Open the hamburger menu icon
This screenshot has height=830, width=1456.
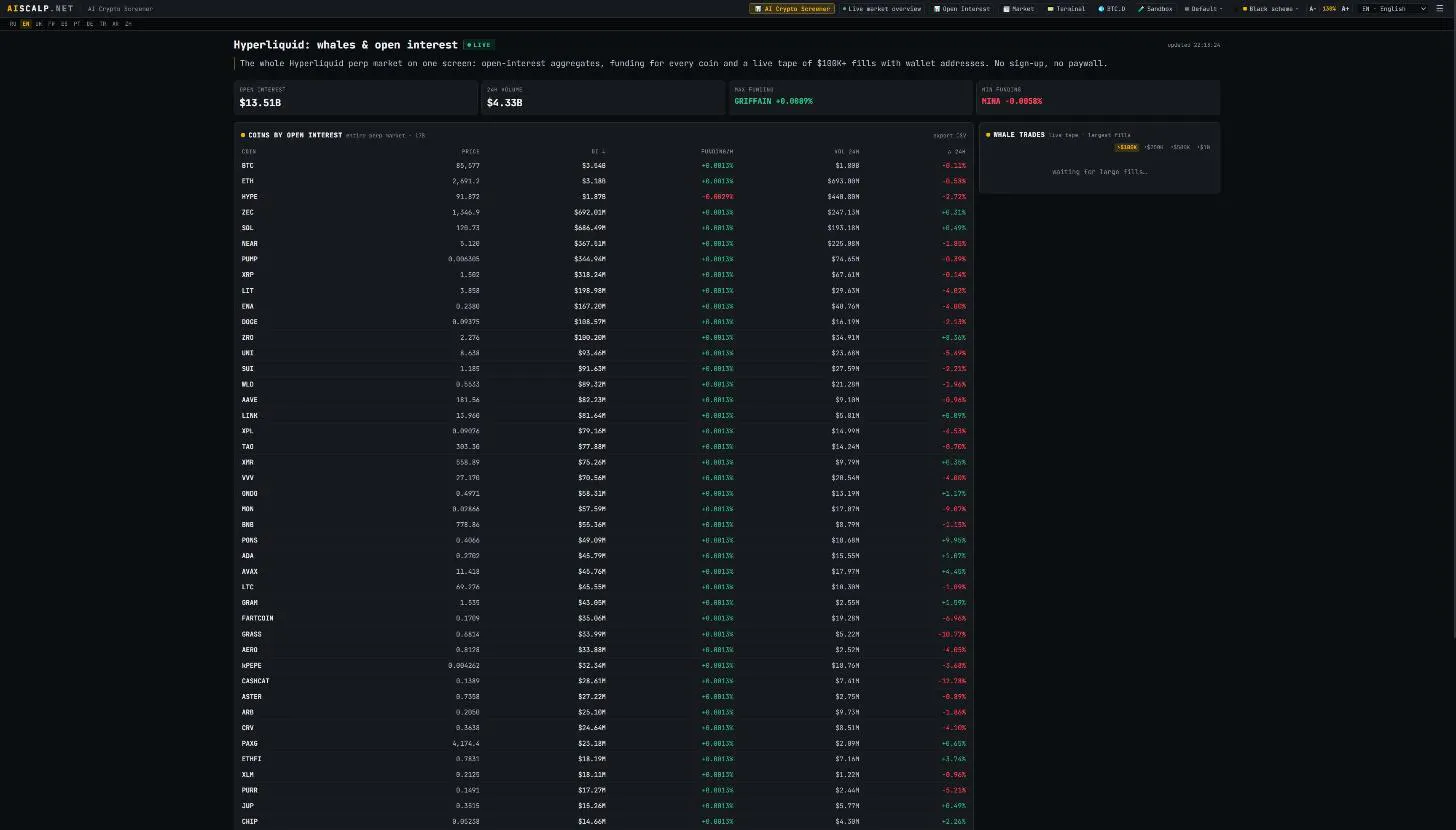[x=1439, y=8]
